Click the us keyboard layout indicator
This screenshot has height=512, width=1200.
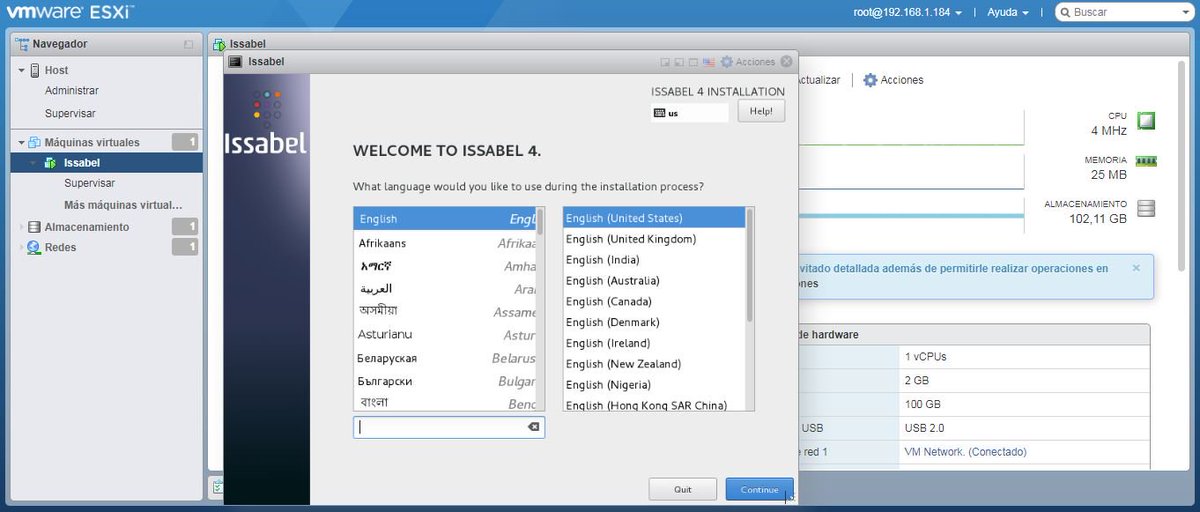click(690, 113)
